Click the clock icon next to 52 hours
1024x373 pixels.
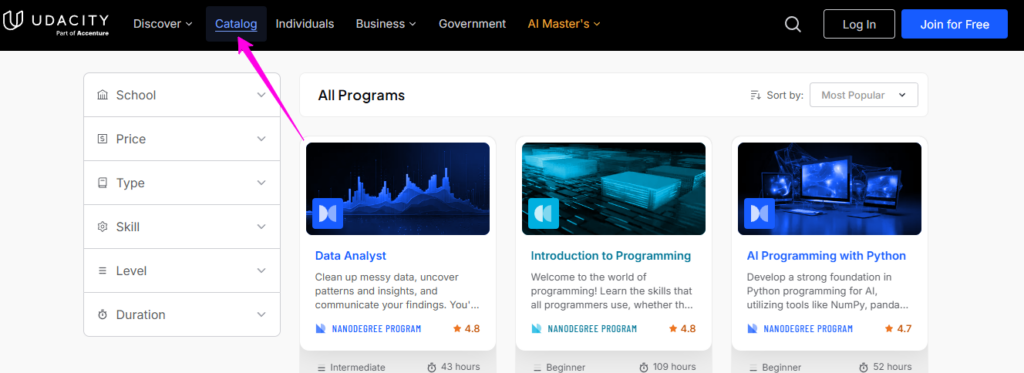tap(863, 367)
